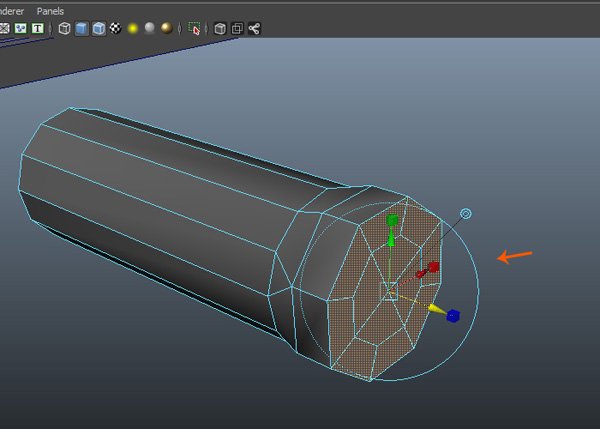
Task: Toggle Isolate Select icon with red cursor
Action: (194, 28)
